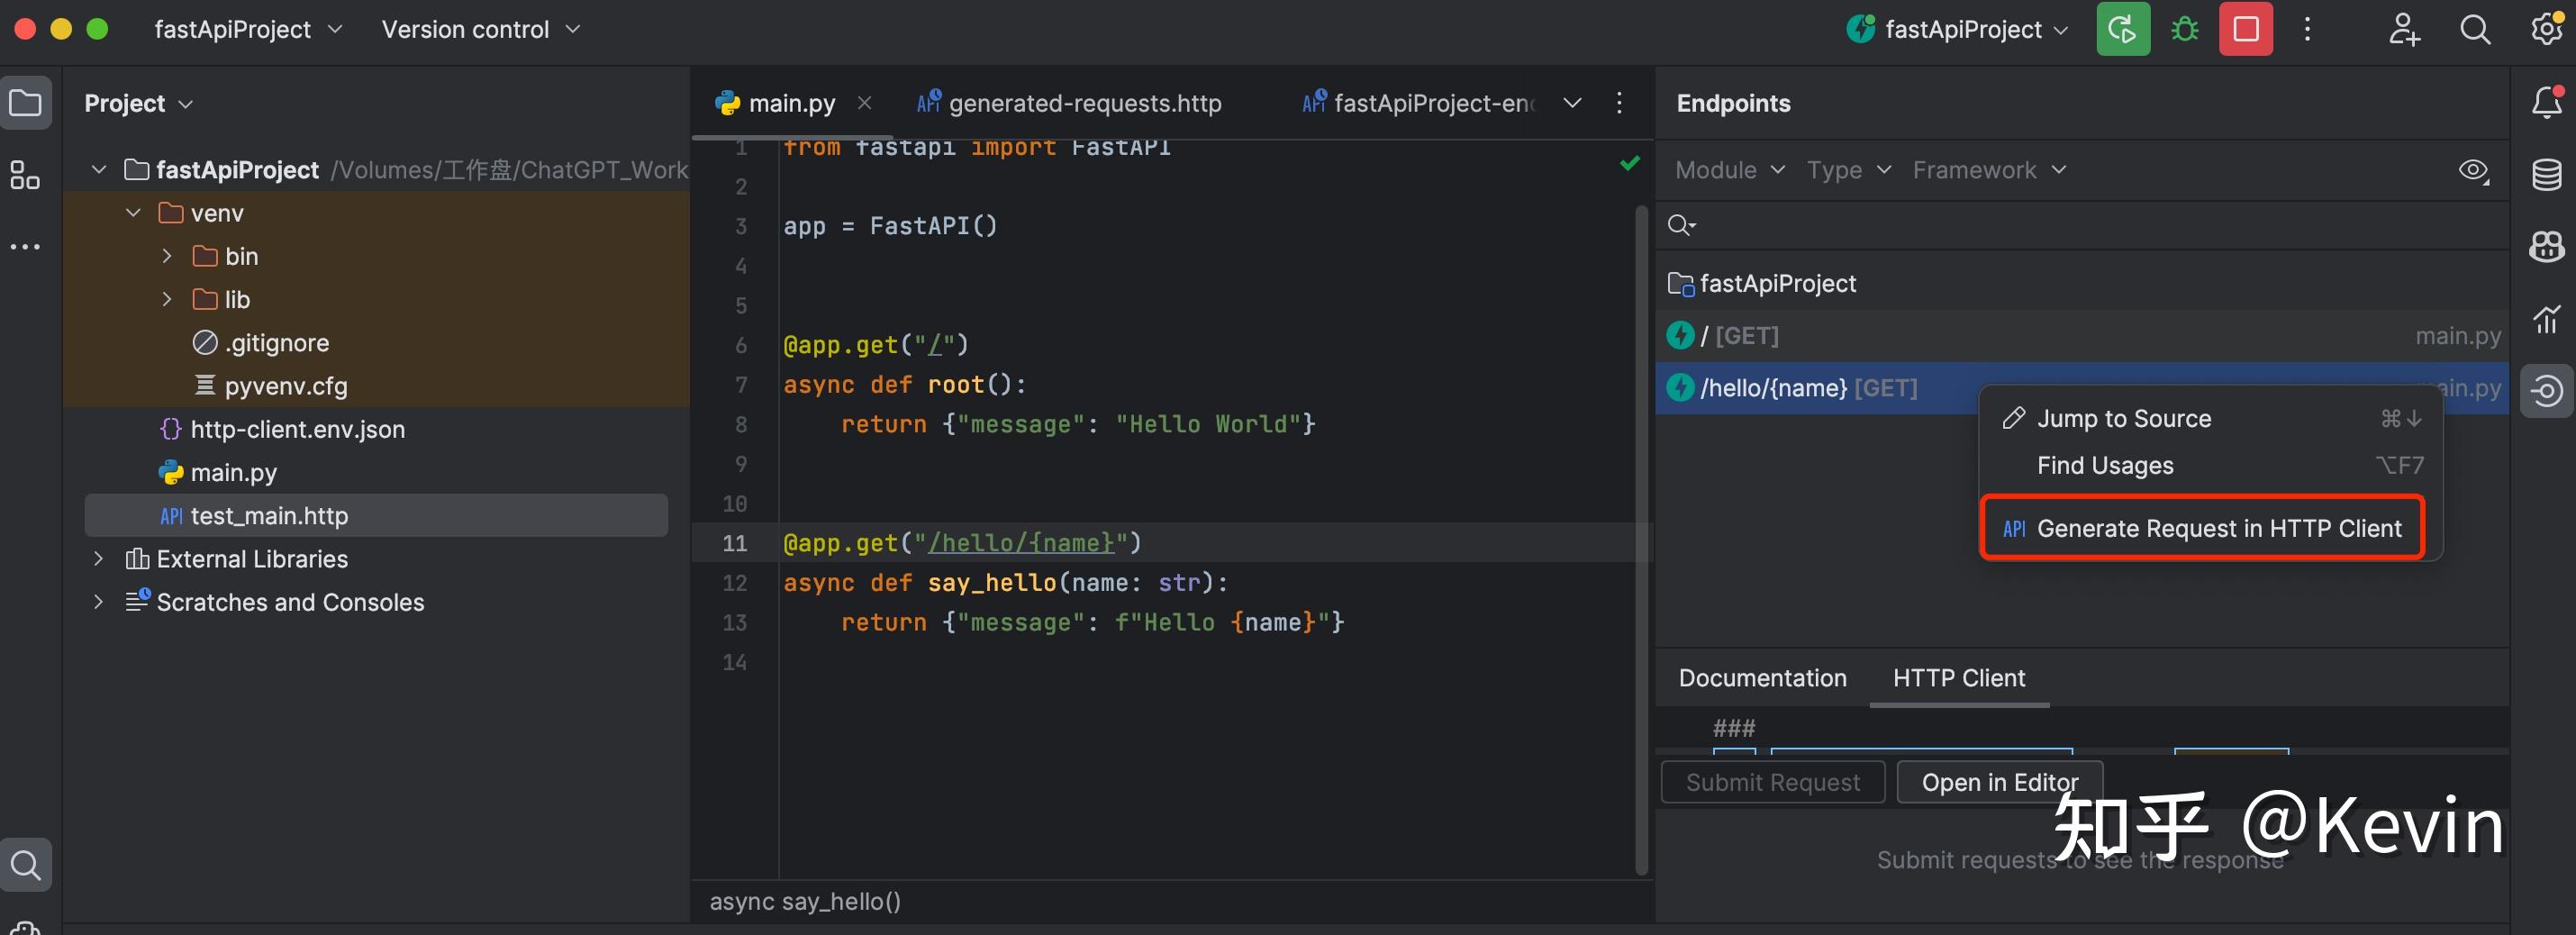
Task: Switch to the Documentation tab
Action: click(x=1762, y=678)
